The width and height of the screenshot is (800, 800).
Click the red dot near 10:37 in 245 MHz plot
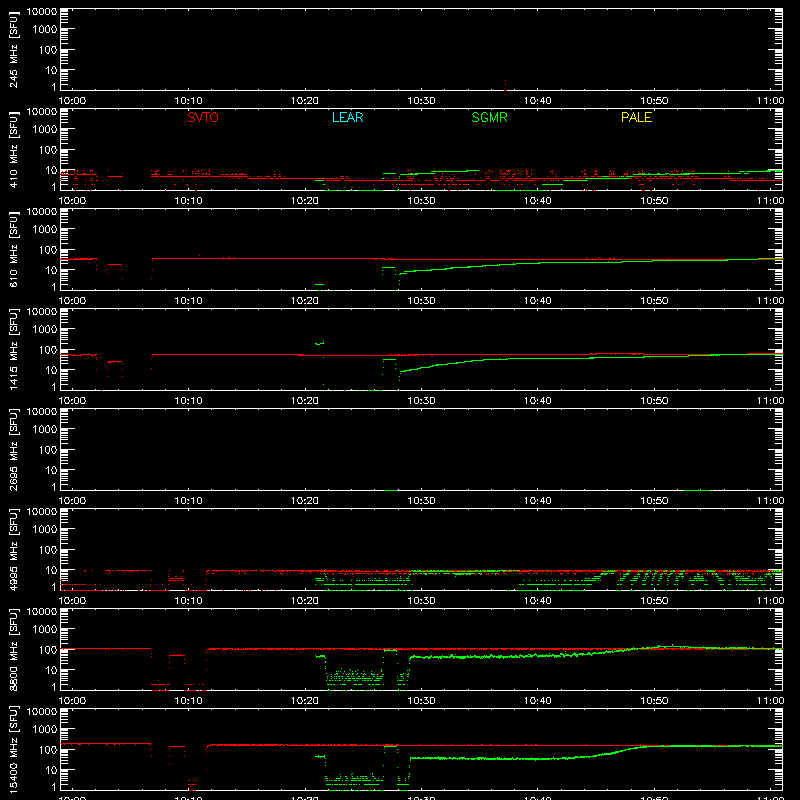[505, 85]
